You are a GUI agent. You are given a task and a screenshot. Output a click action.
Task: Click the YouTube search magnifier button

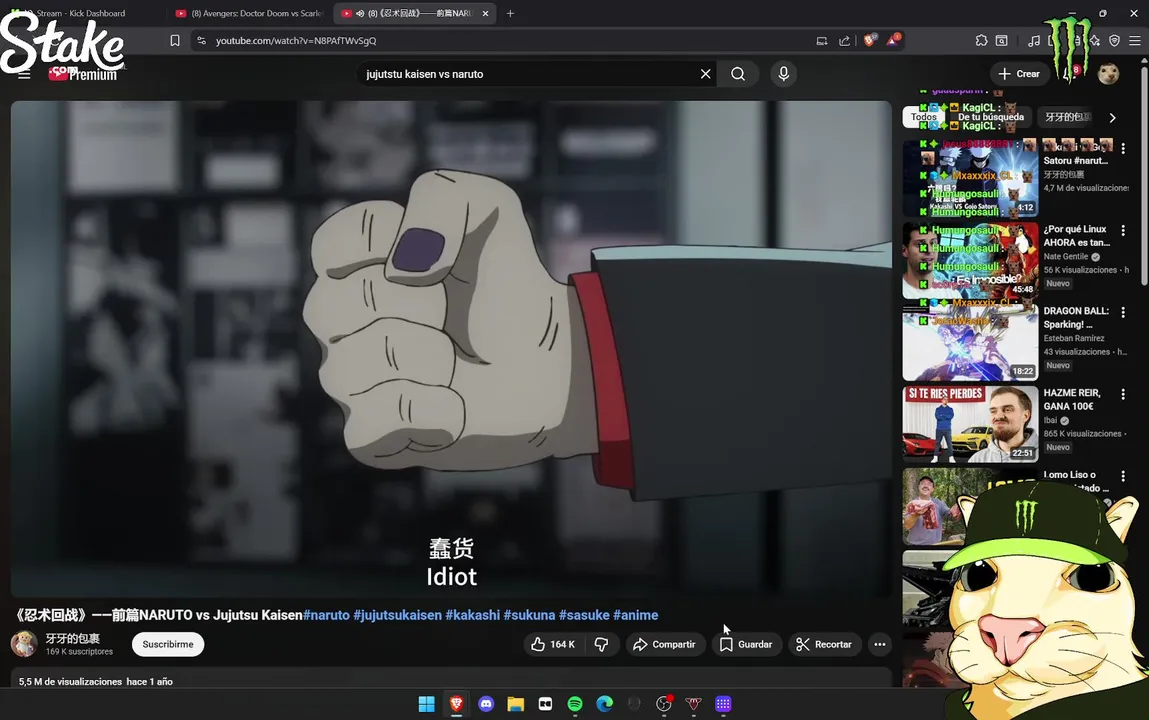tap(738, 74)
